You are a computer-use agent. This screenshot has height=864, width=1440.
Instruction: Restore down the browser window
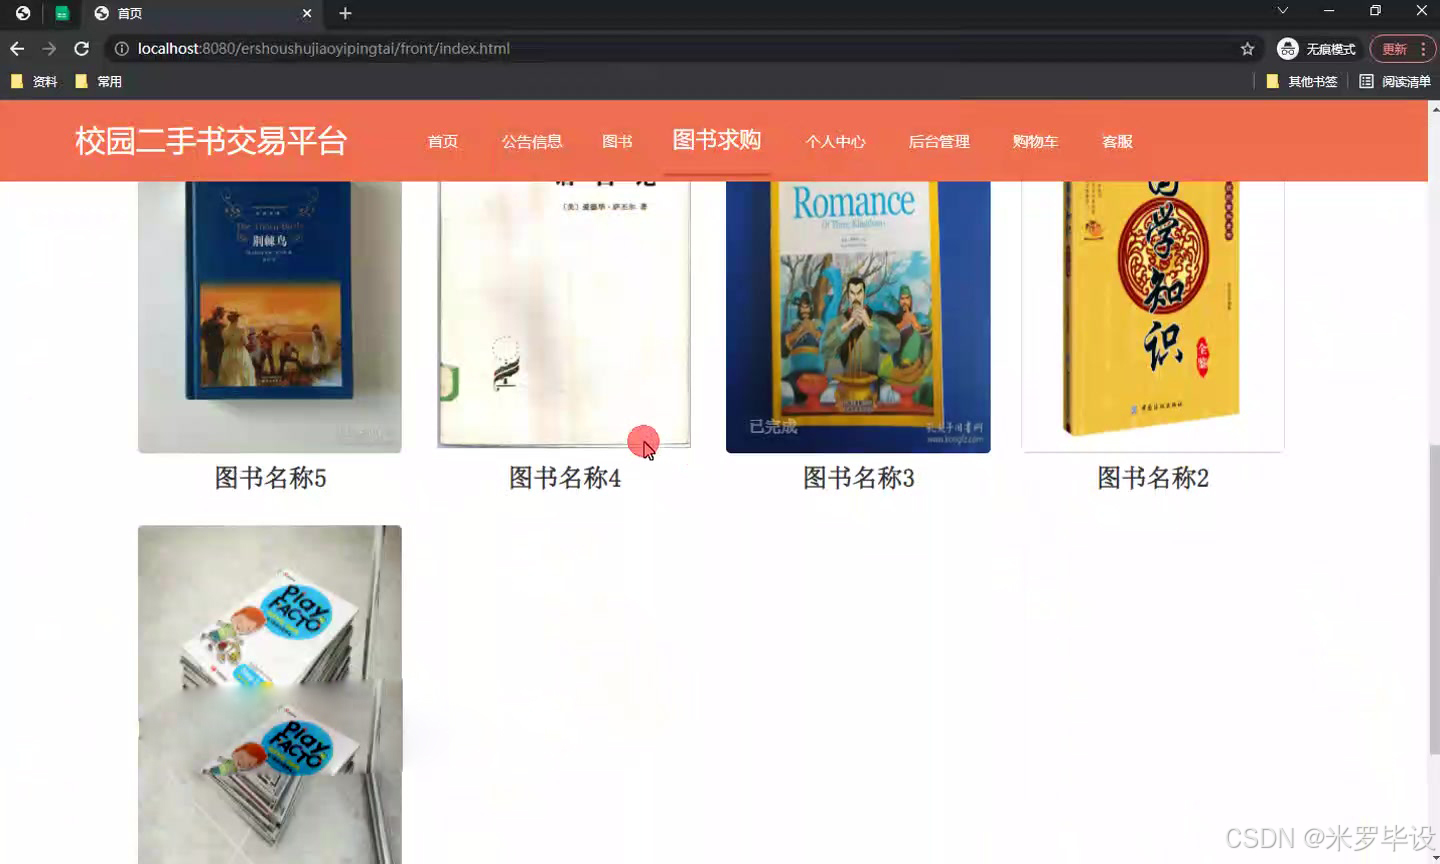point(1375,10)
